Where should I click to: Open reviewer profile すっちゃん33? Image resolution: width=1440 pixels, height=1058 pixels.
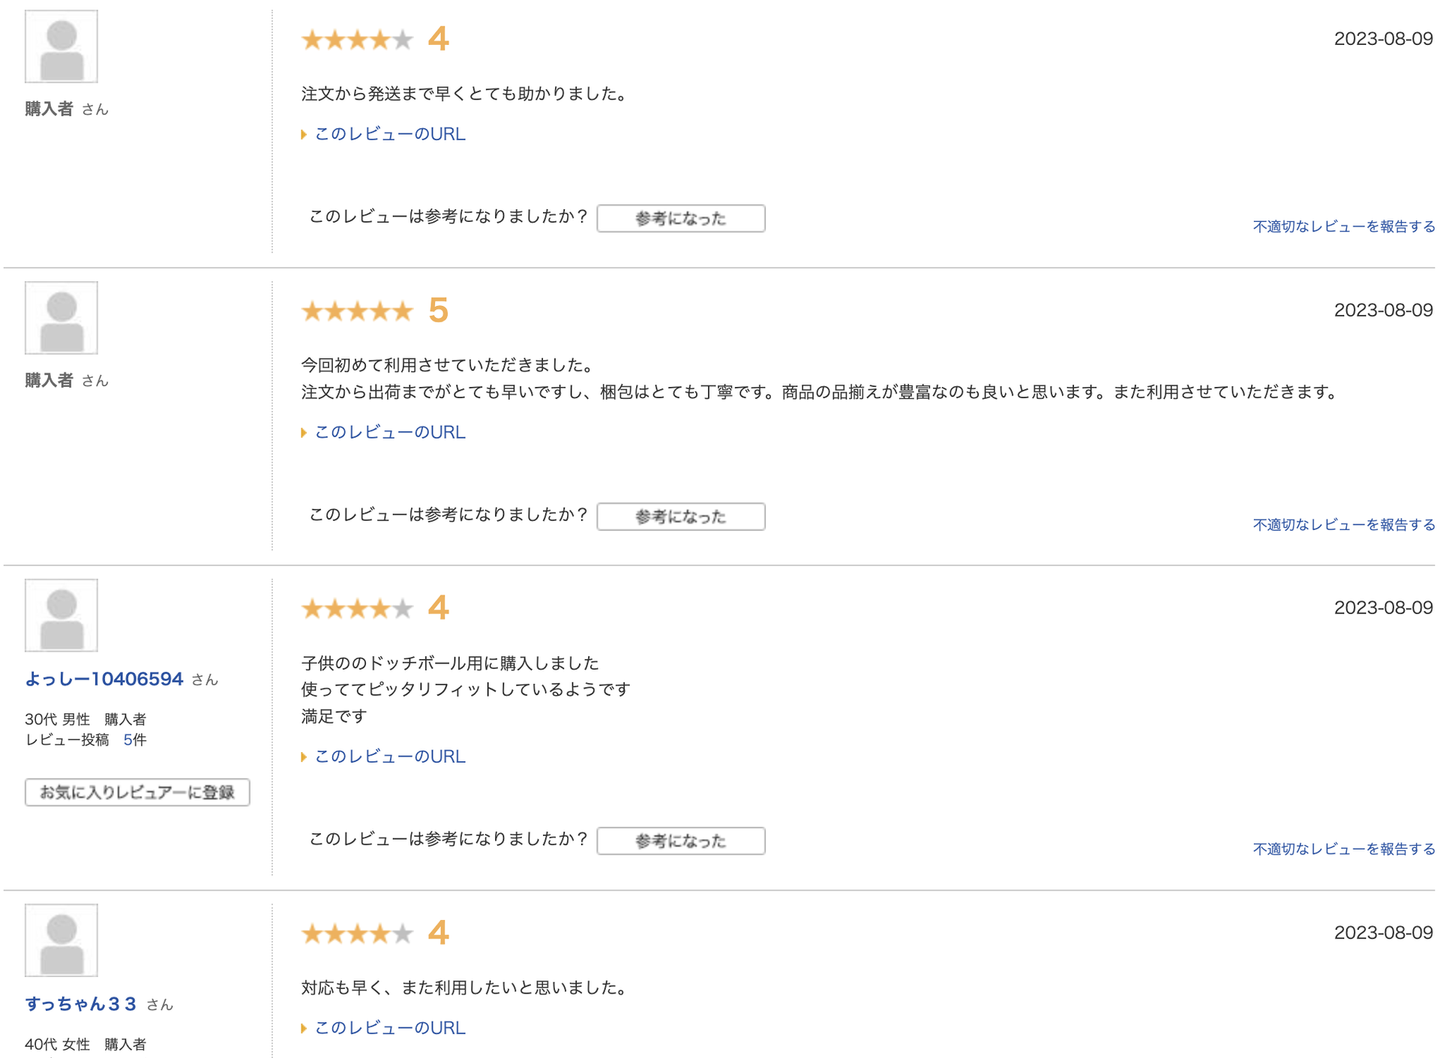[81, 1004]
